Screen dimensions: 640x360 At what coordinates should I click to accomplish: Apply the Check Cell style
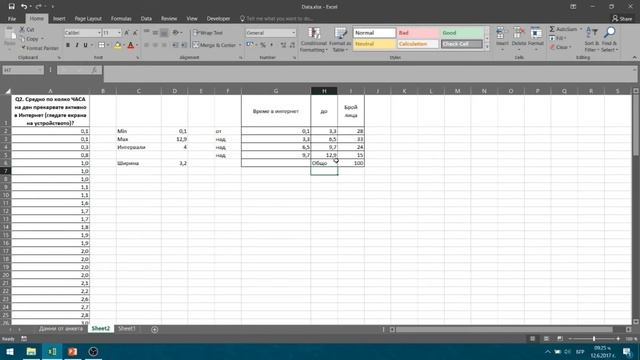(462, 44)
